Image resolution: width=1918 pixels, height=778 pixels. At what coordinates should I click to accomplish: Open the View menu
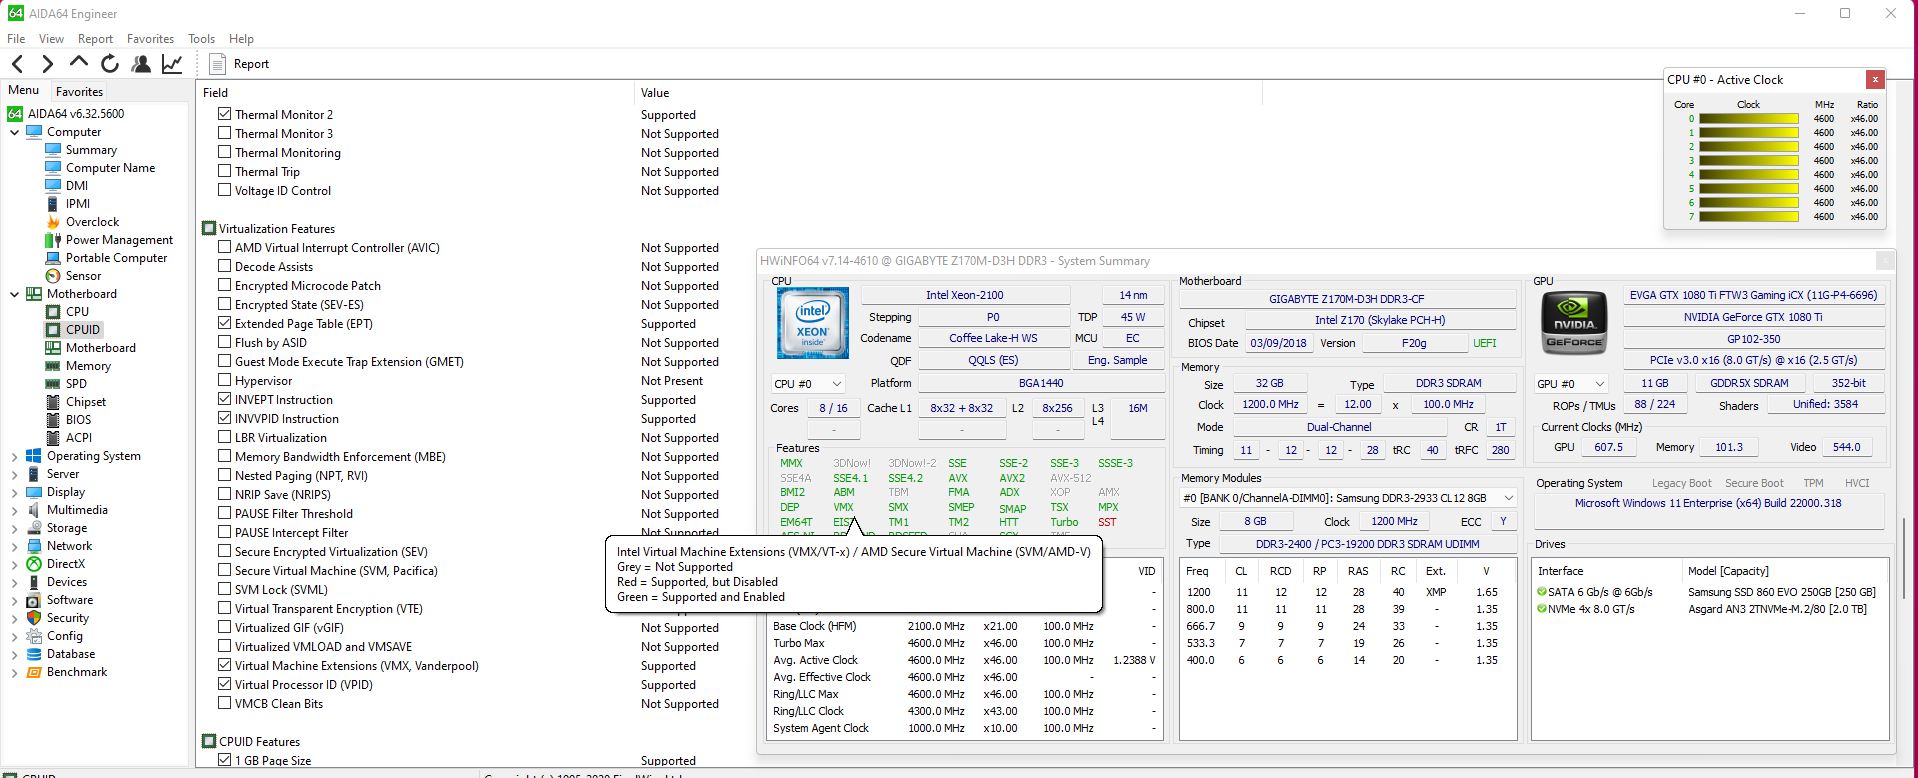(x=51, y=39)
